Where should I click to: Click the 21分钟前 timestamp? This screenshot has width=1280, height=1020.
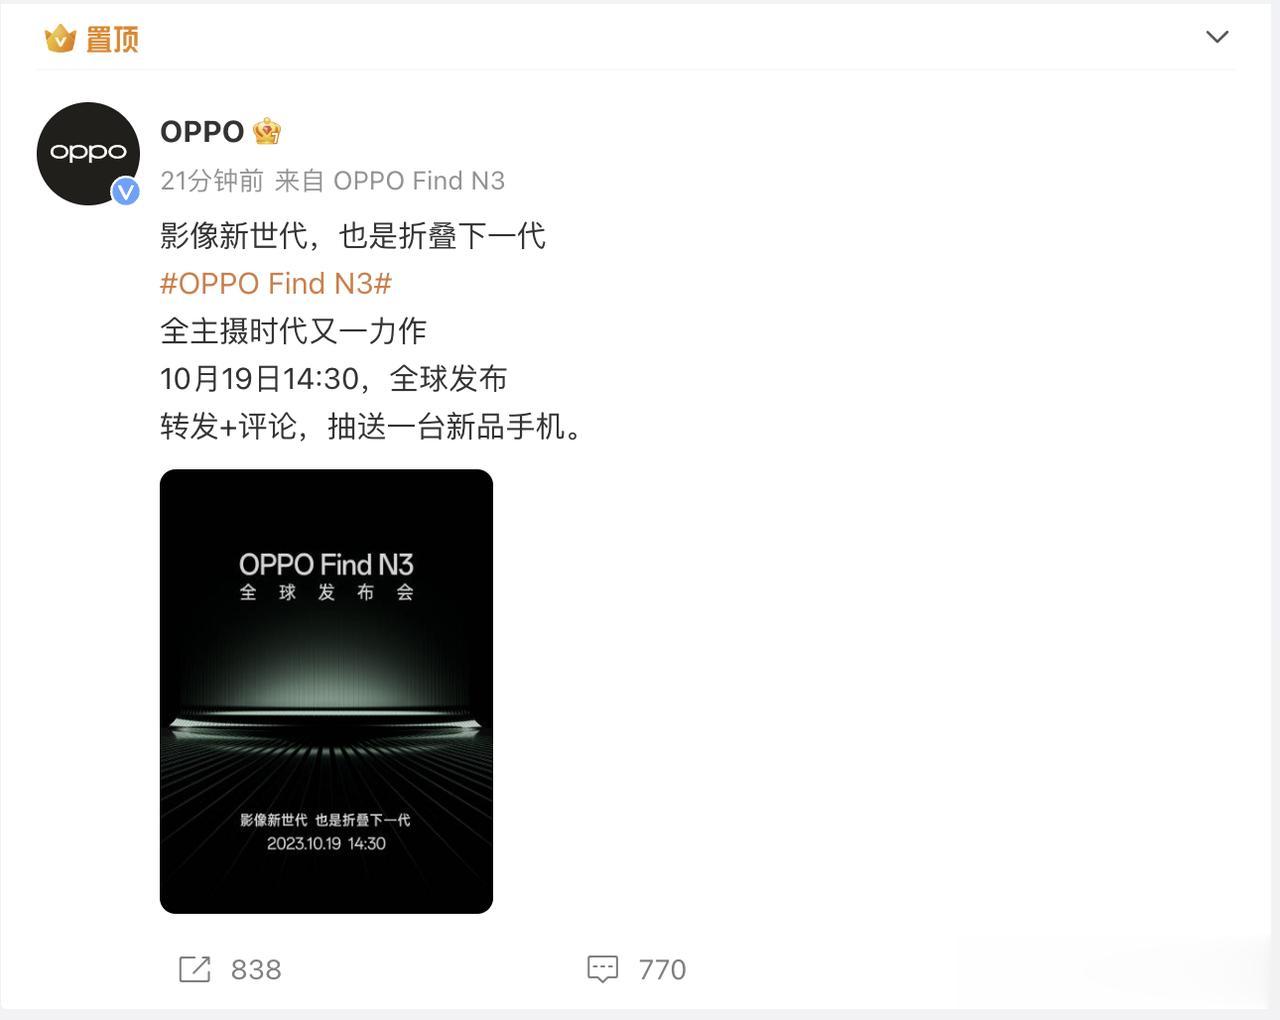(212, 181)
